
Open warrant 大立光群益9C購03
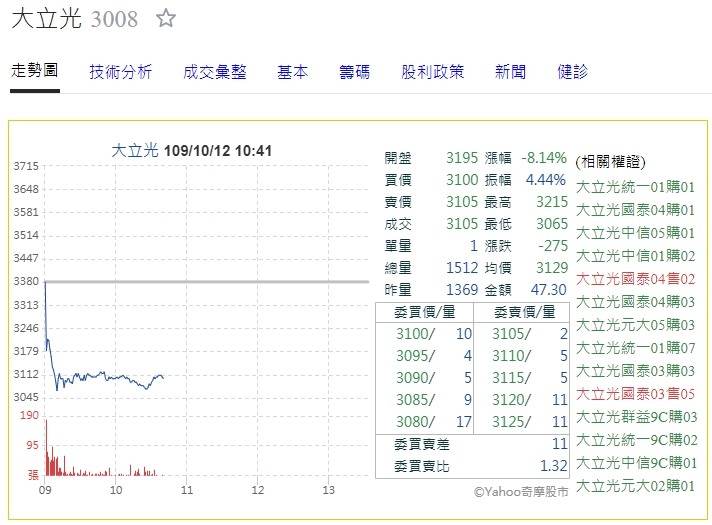[x=637, y=417]
